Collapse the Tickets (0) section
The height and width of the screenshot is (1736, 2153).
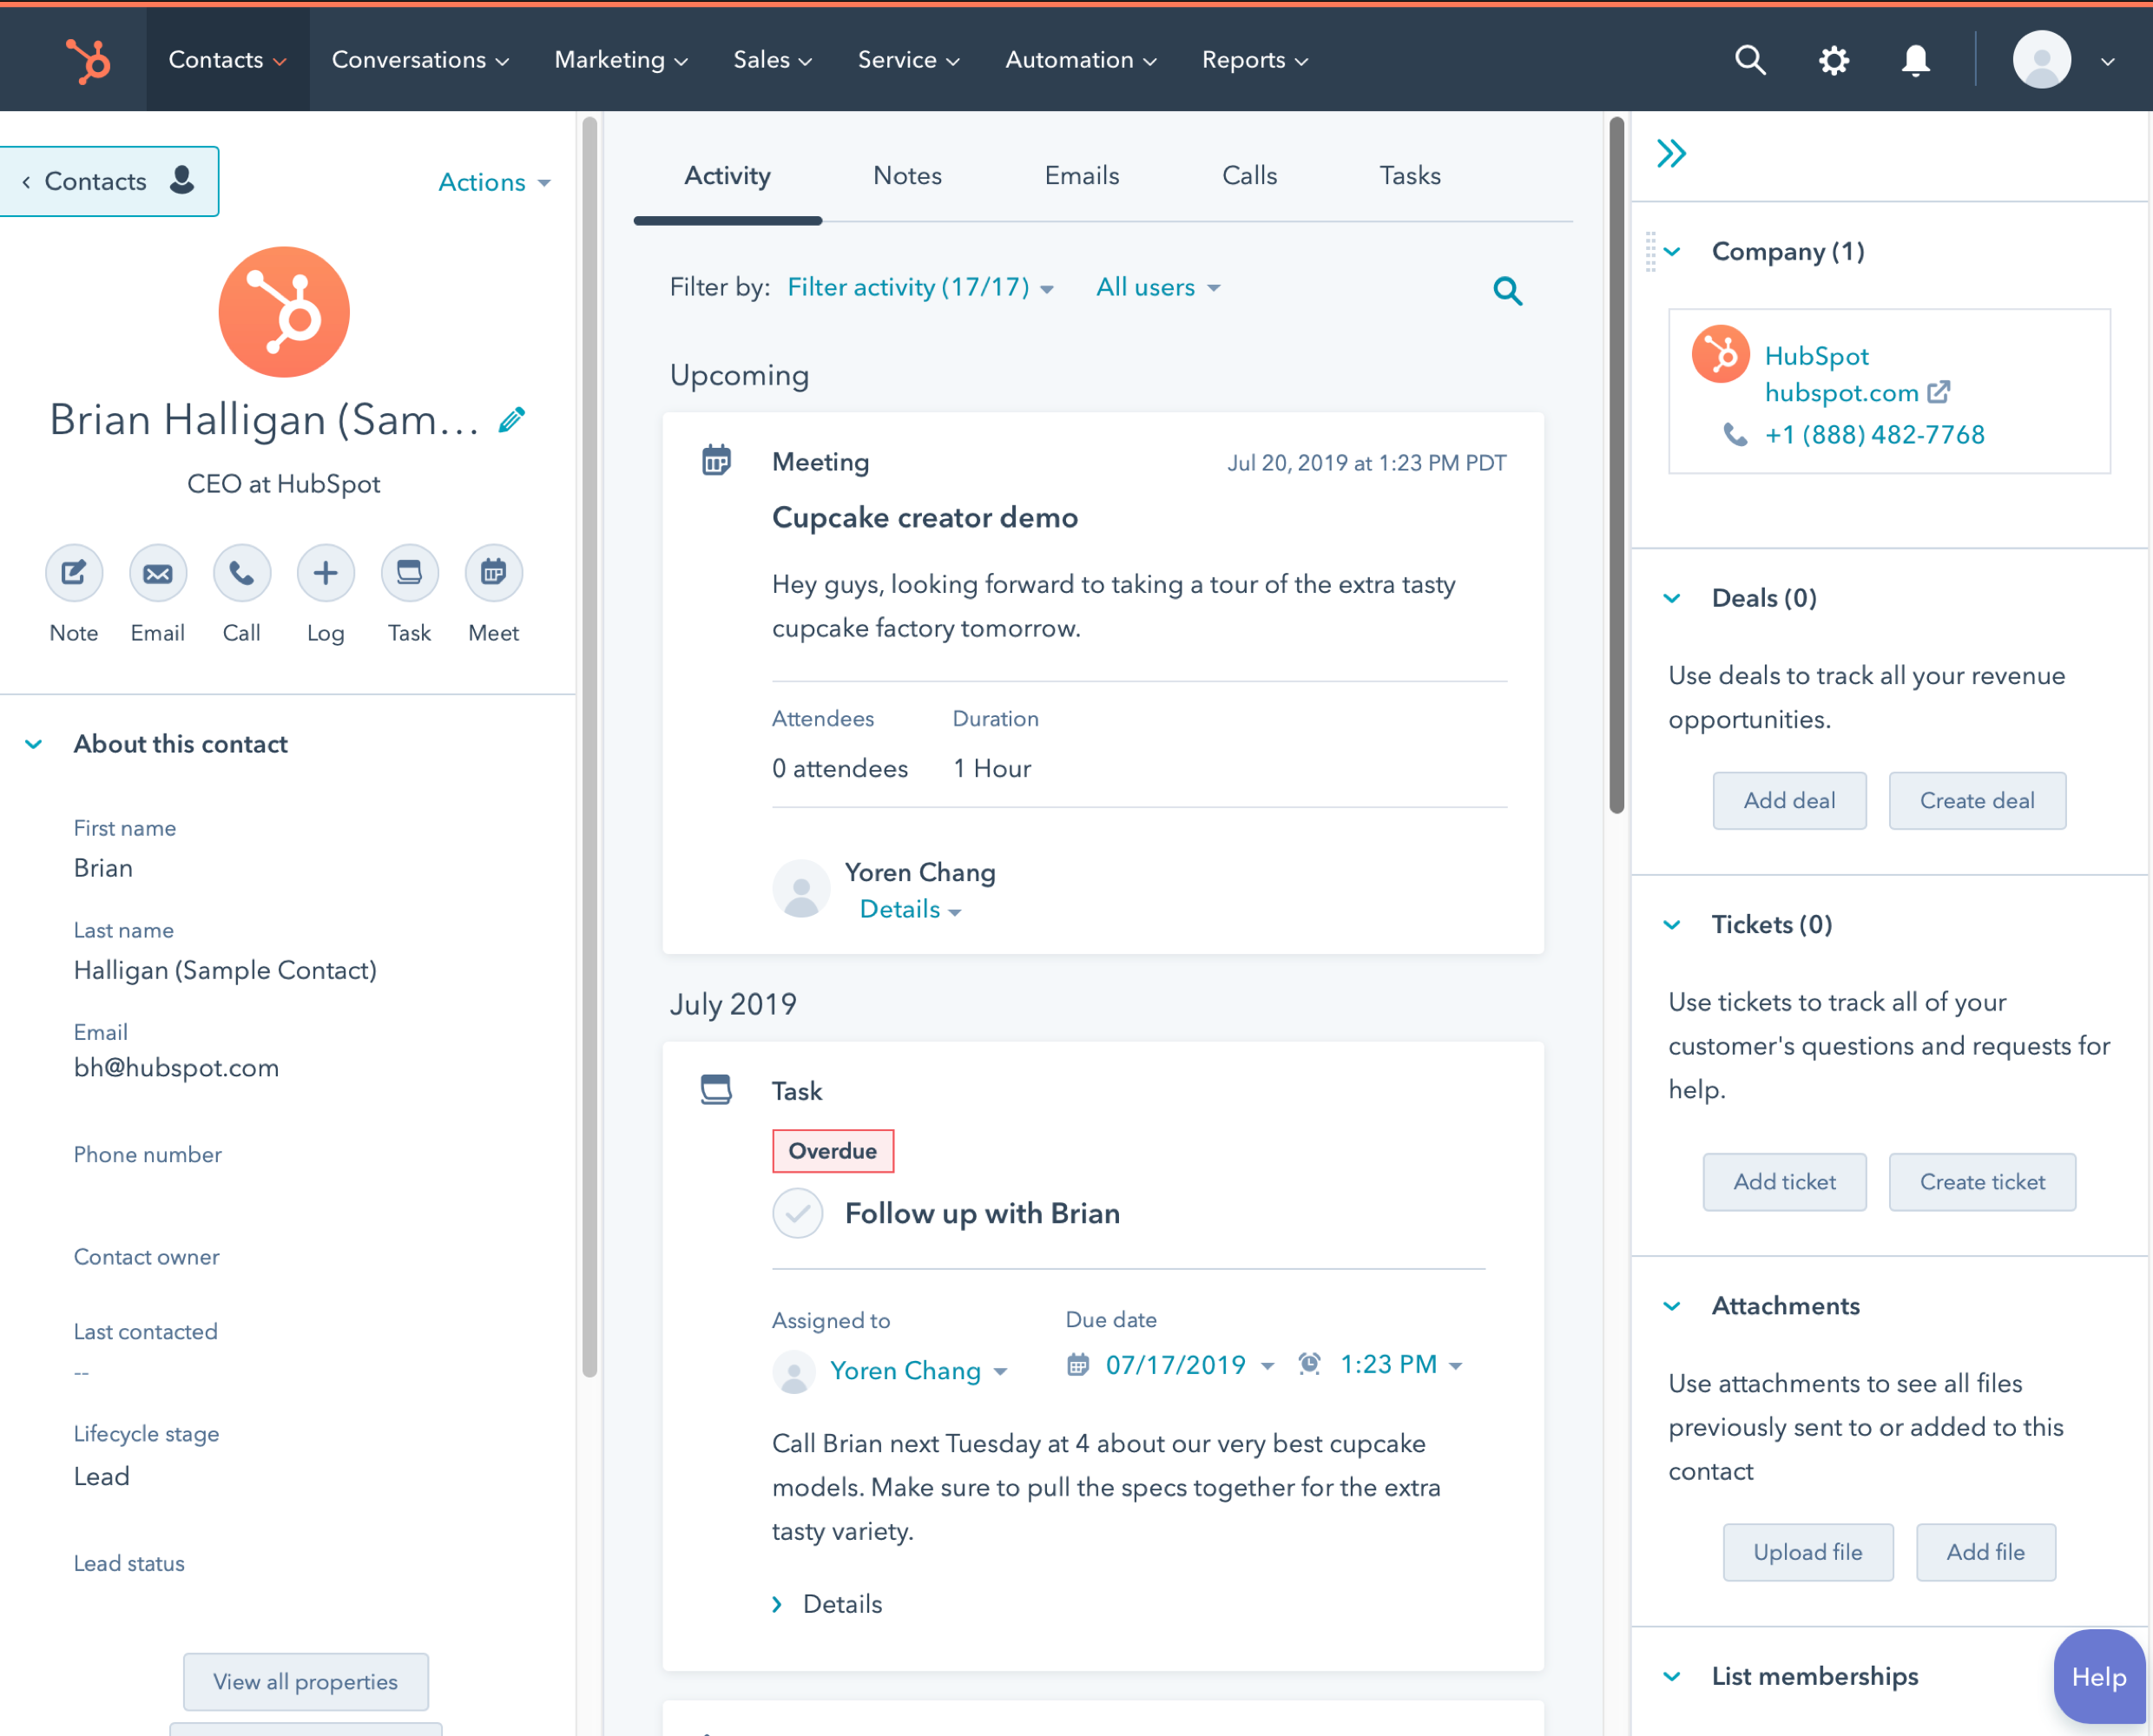coord(1672,924)
